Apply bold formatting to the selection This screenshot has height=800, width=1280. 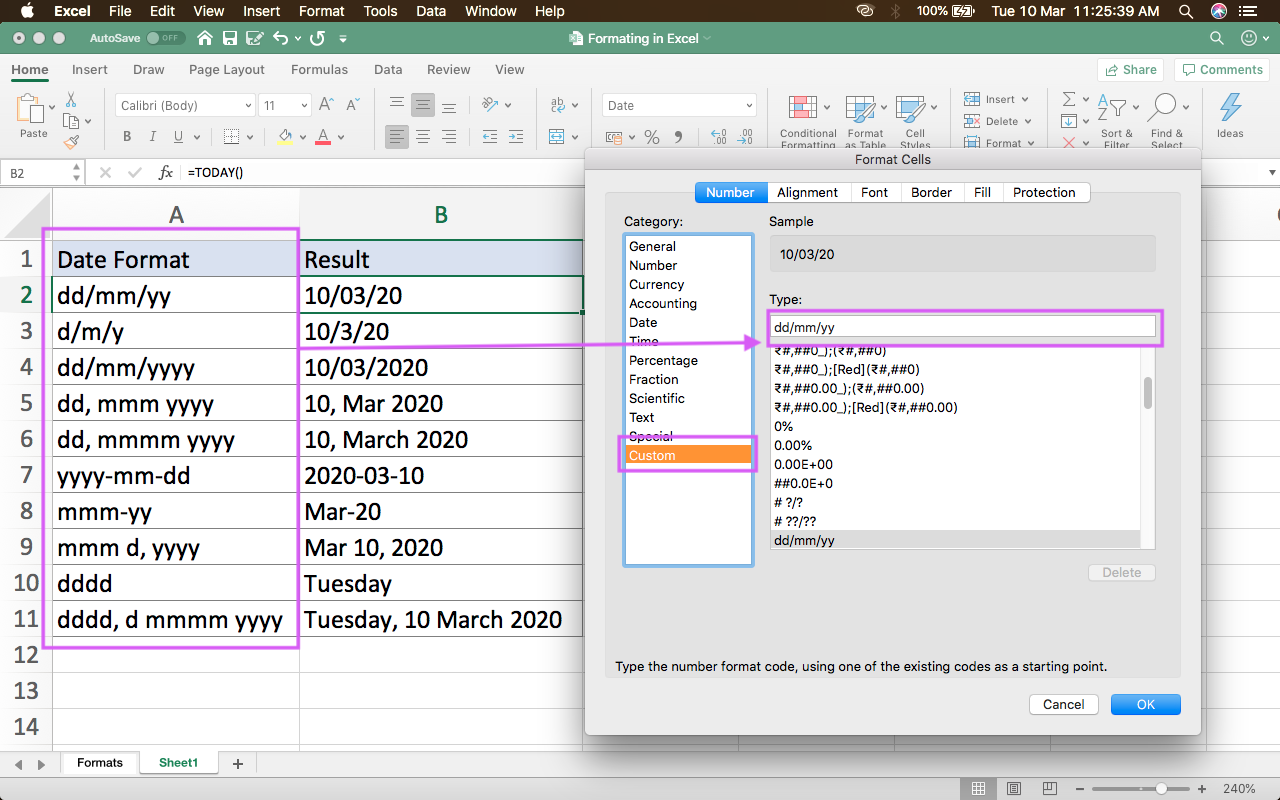126,136
